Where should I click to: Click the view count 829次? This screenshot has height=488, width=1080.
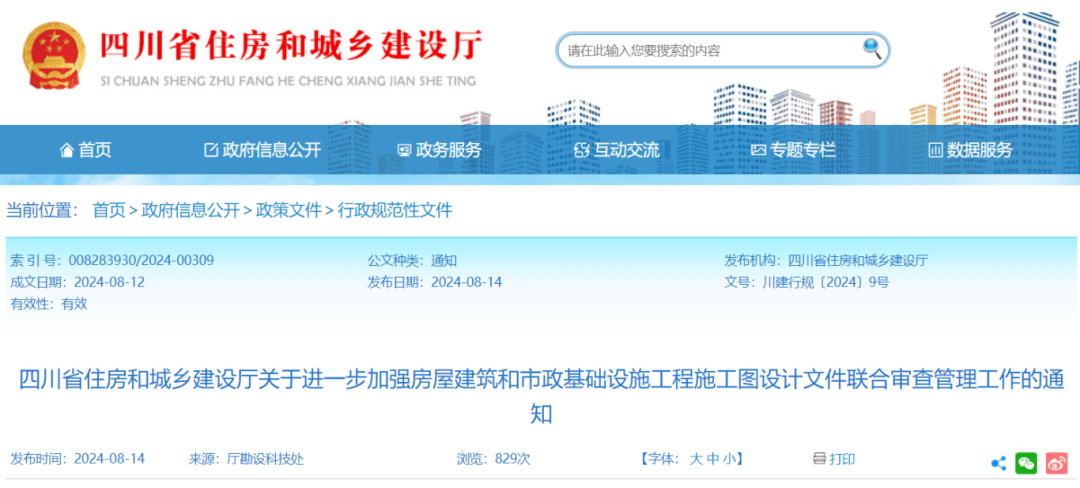pyautogui.click(x=512, y=459)
